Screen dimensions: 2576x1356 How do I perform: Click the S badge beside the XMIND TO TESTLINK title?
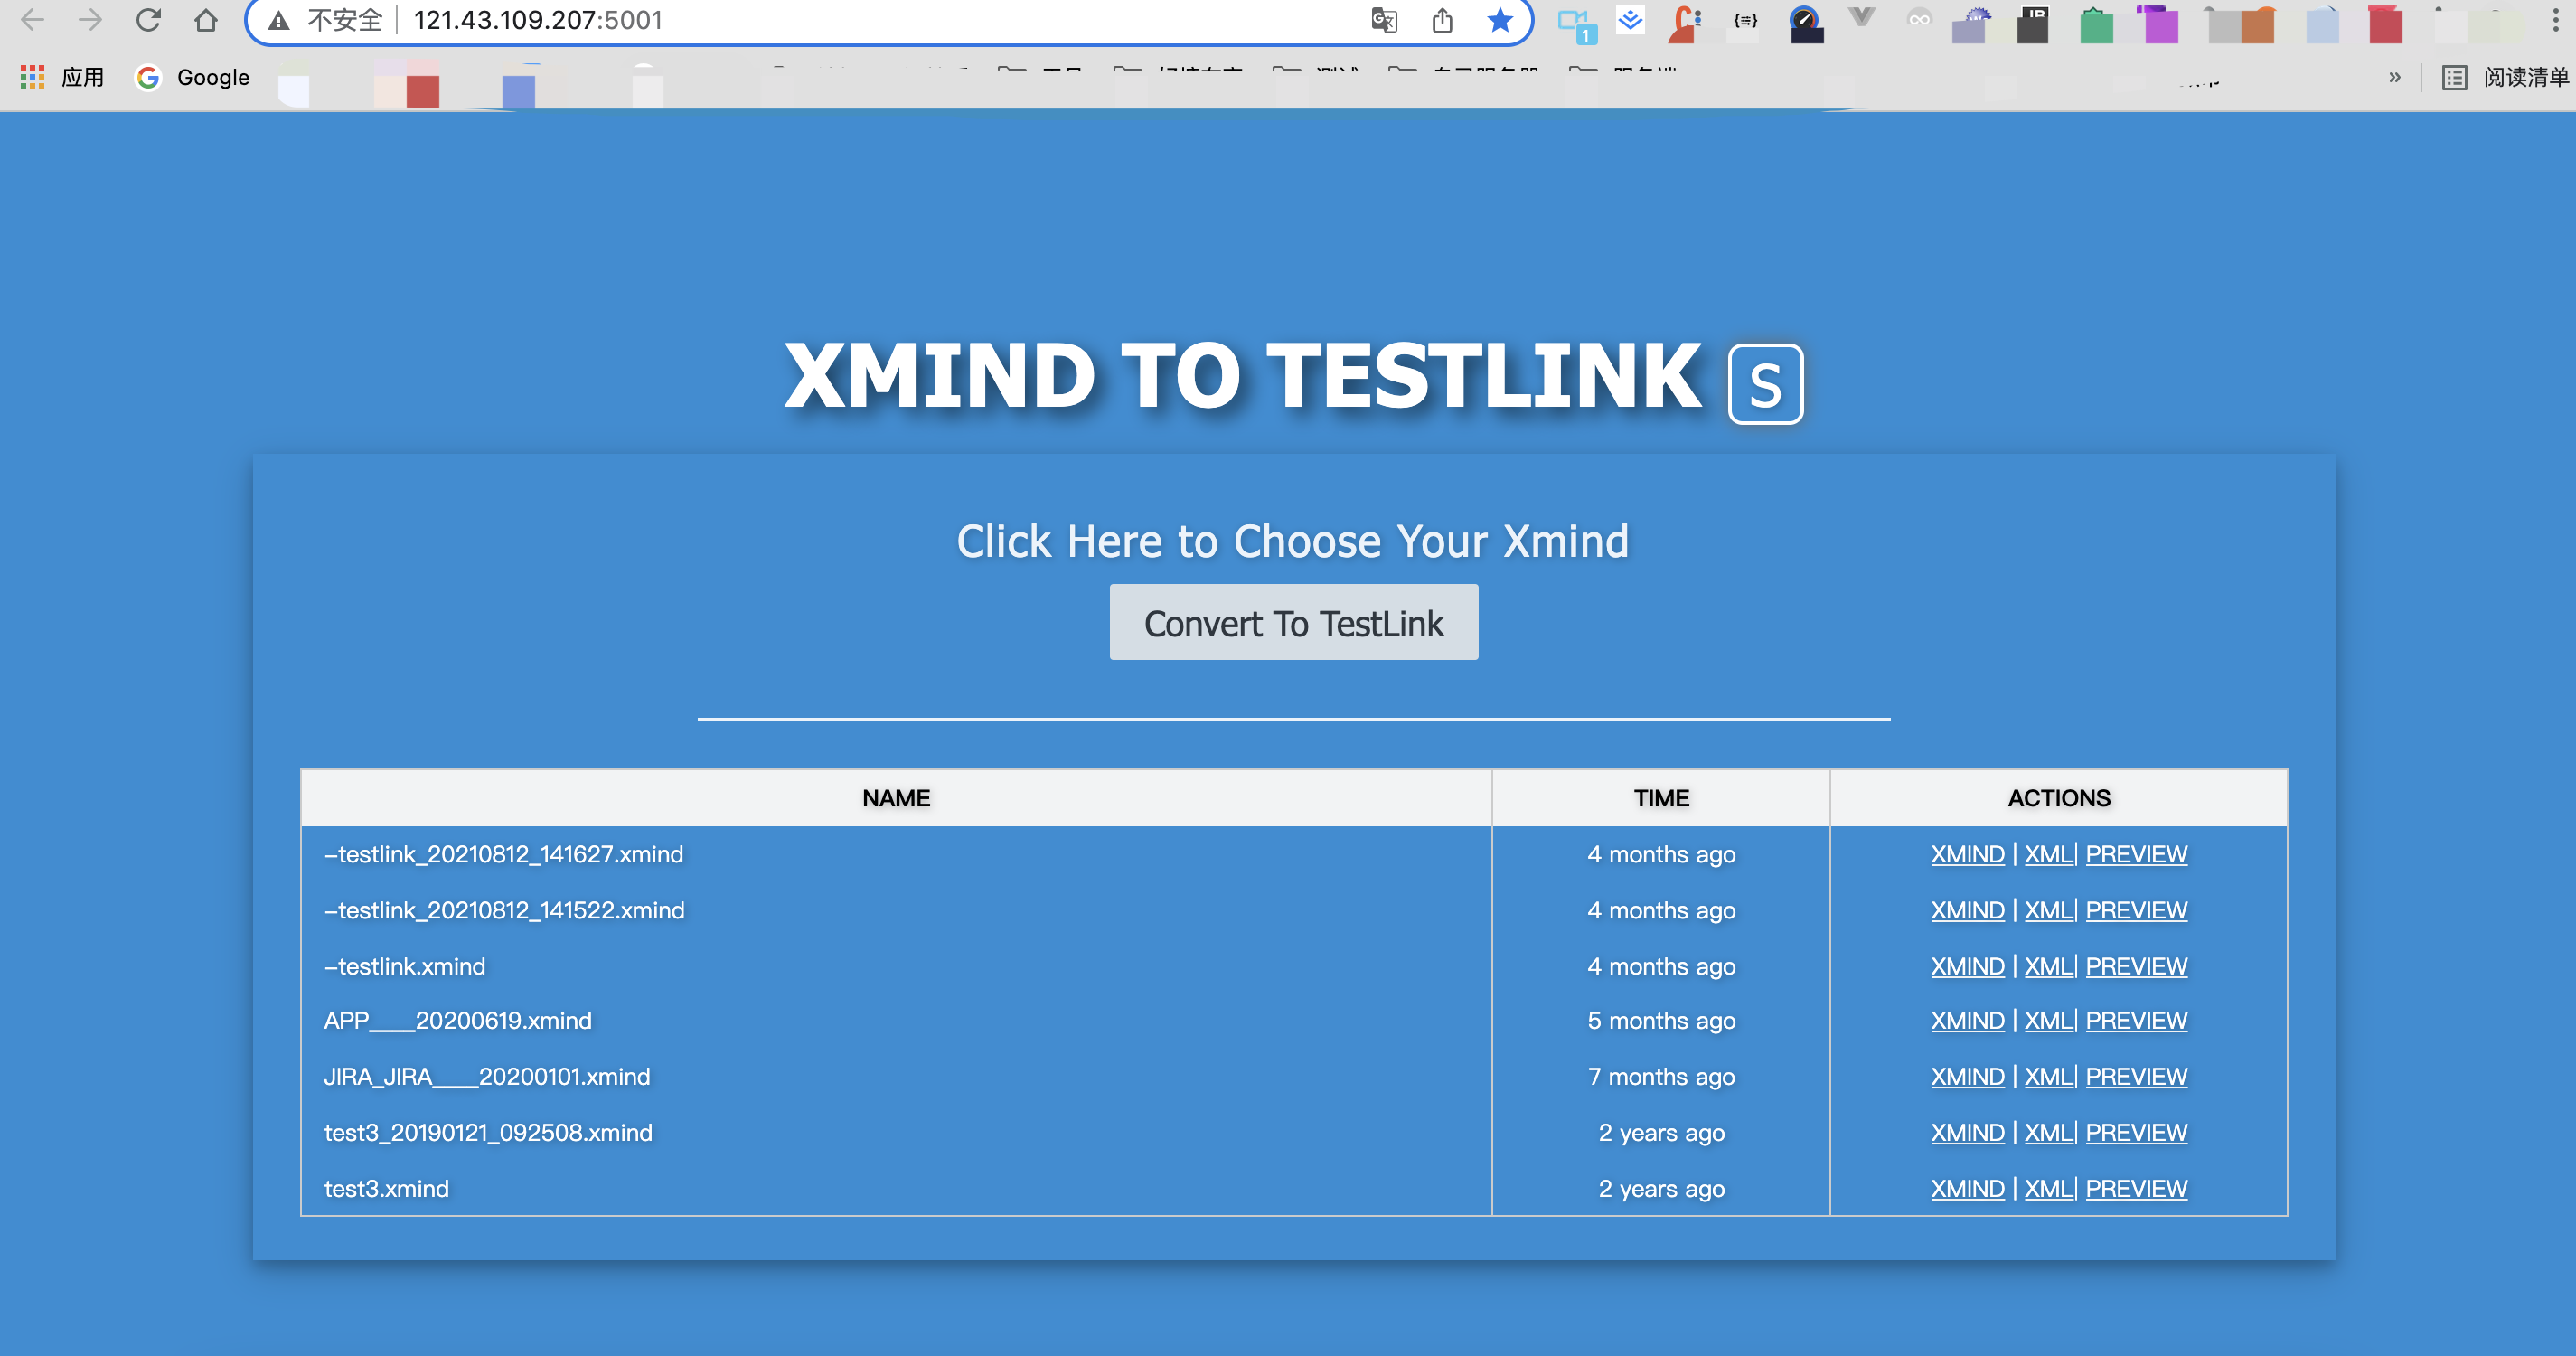1765,385
